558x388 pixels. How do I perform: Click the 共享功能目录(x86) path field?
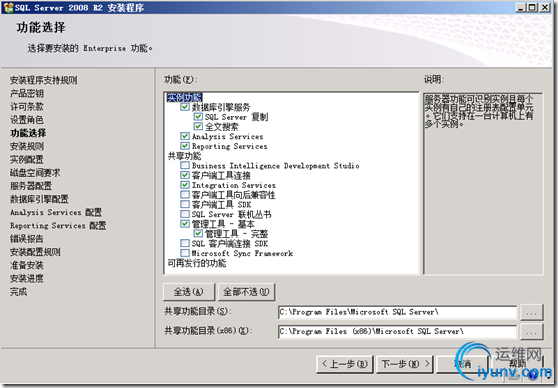click(x=397, y=331)
